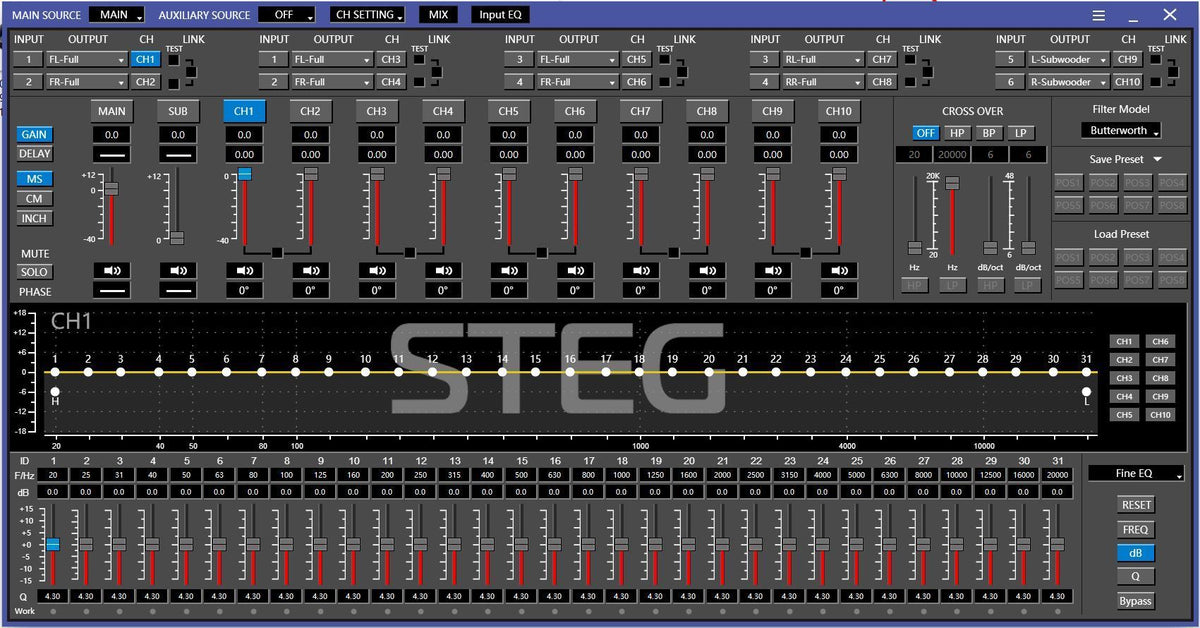Toggle the link square between CH1 and CH2 faders
1200x628 pixels.
277,252
